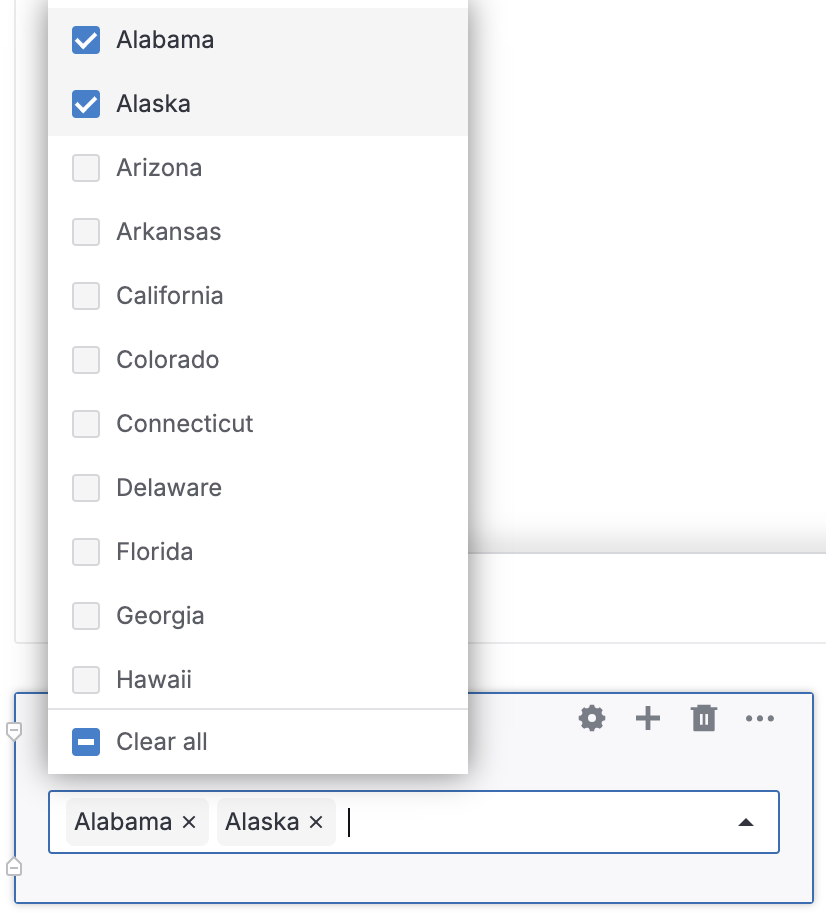Check the California checkbox
826x914 pixels.
coord(86,296)
